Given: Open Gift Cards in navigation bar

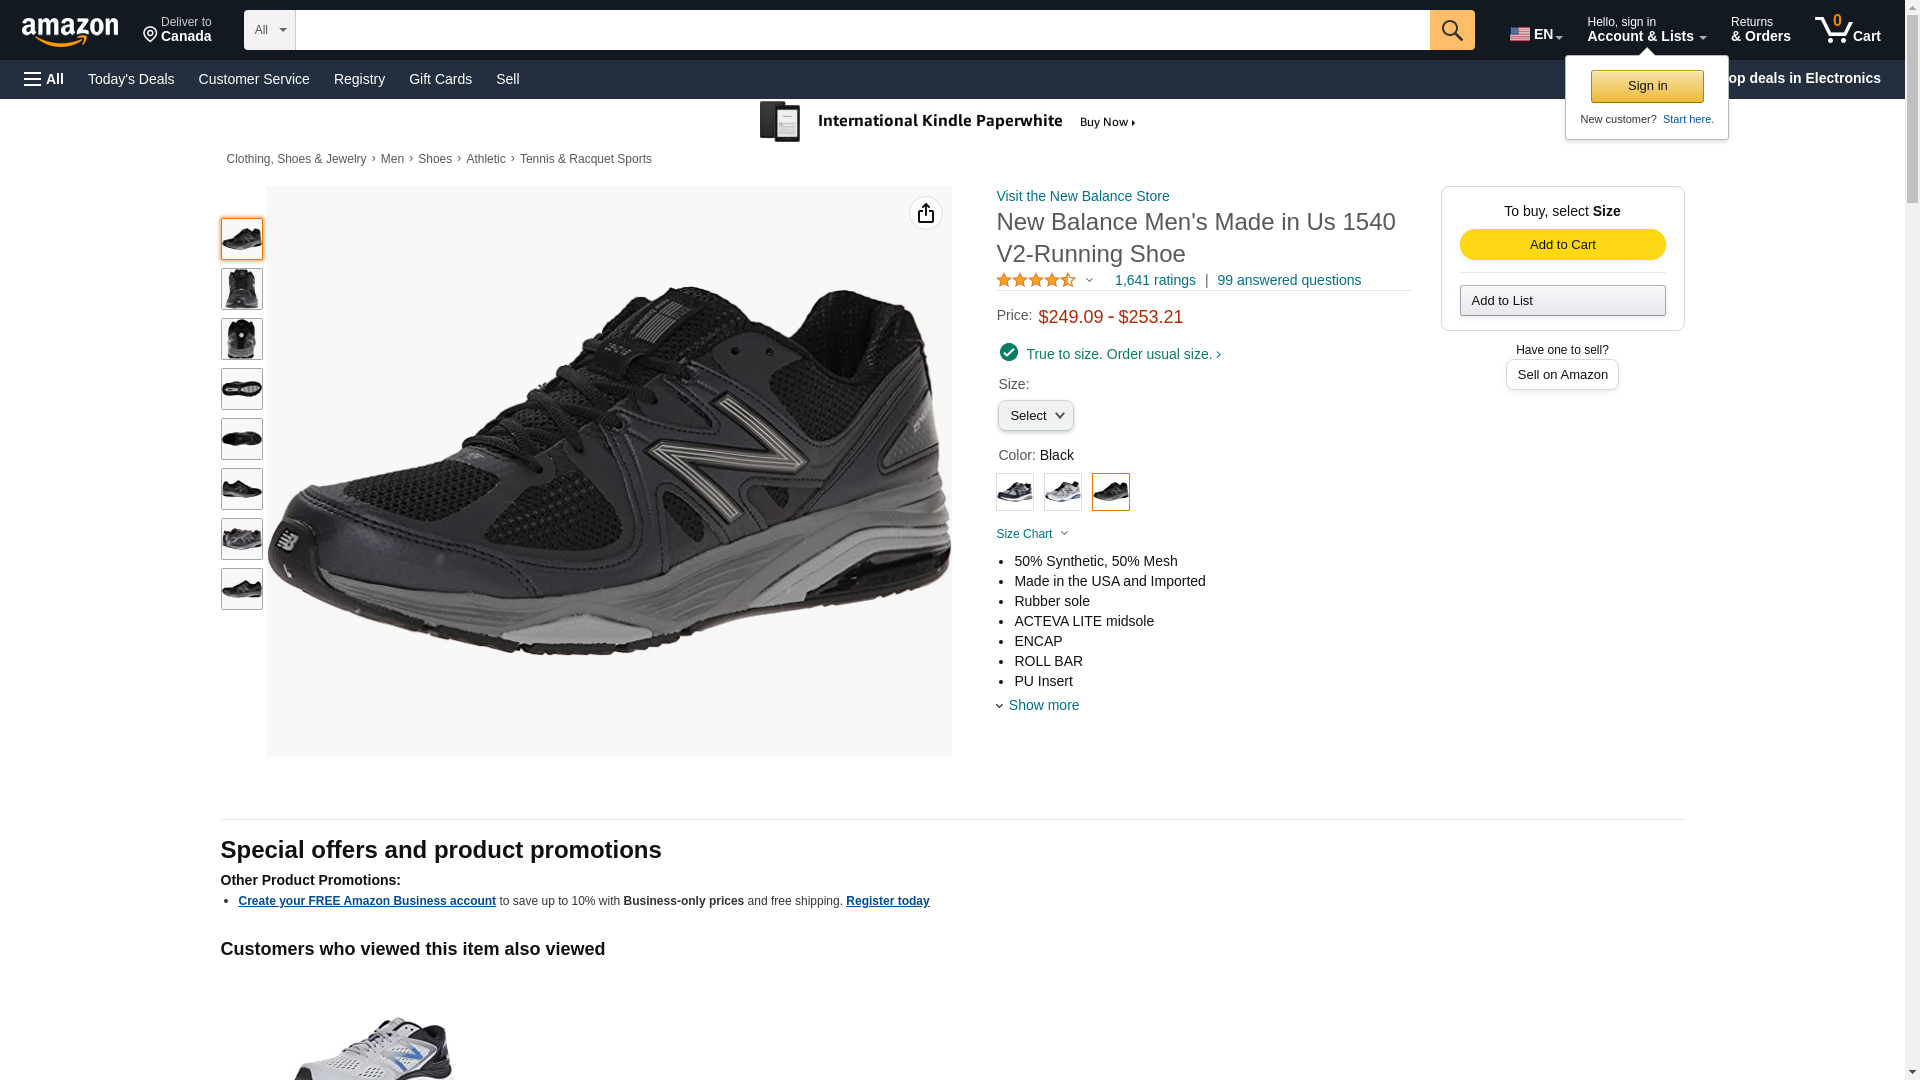Looking at the screenshot, I should (x=440, y=79).
